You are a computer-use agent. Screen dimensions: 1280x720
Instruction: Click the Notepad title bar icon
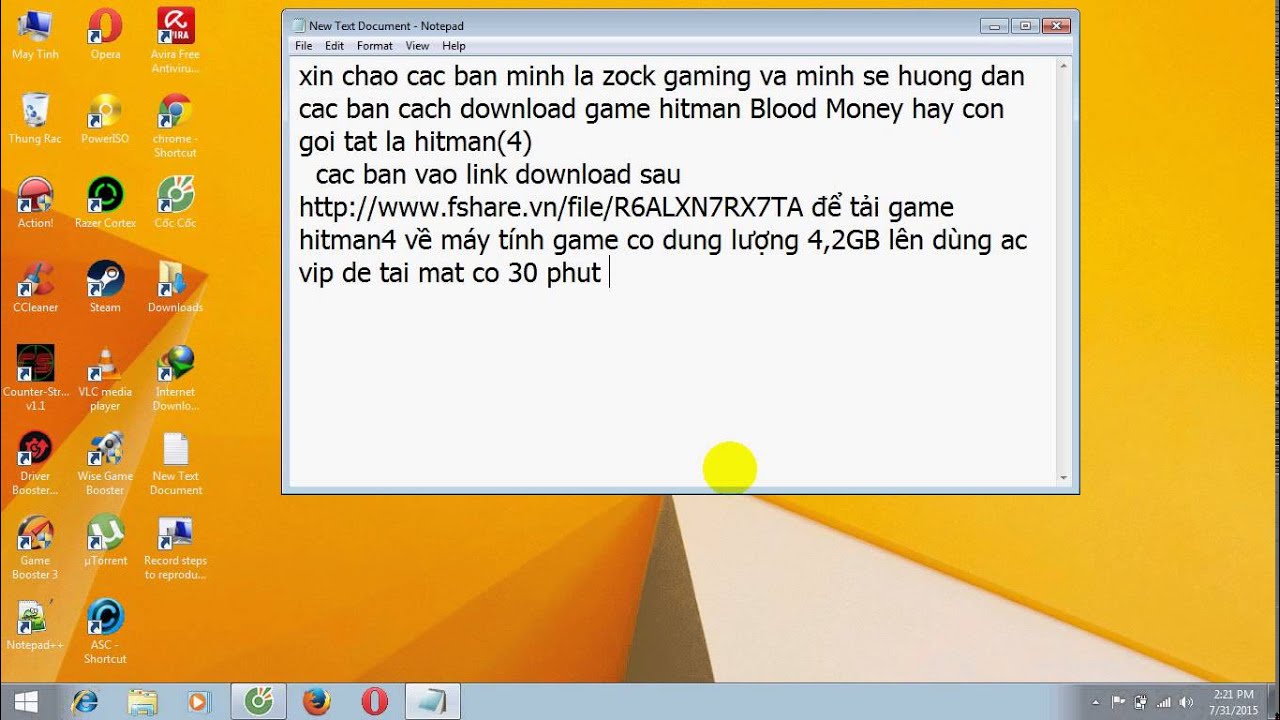tap(297, 26)
